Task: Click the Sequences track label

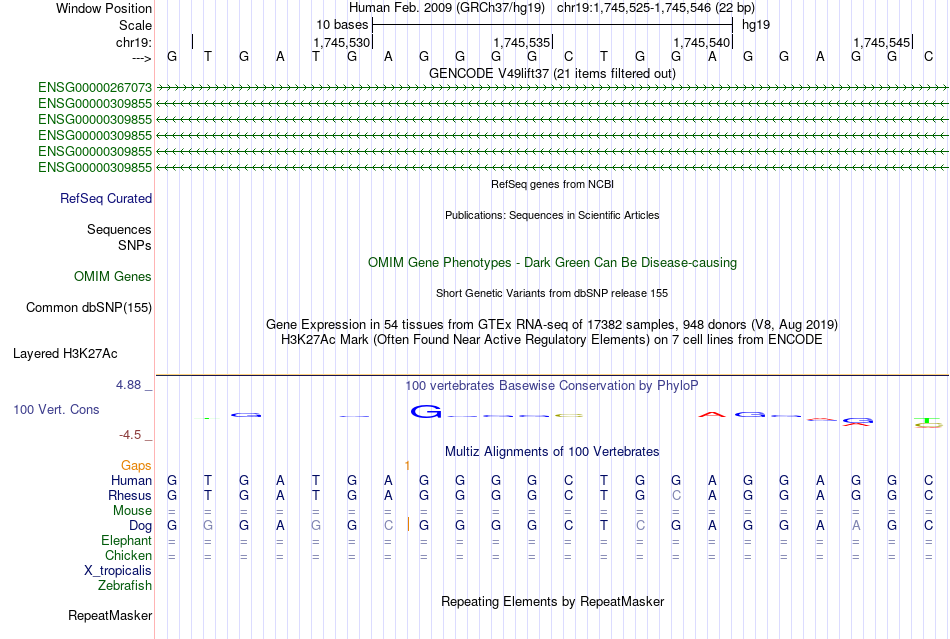Action: tap(119, 230)
